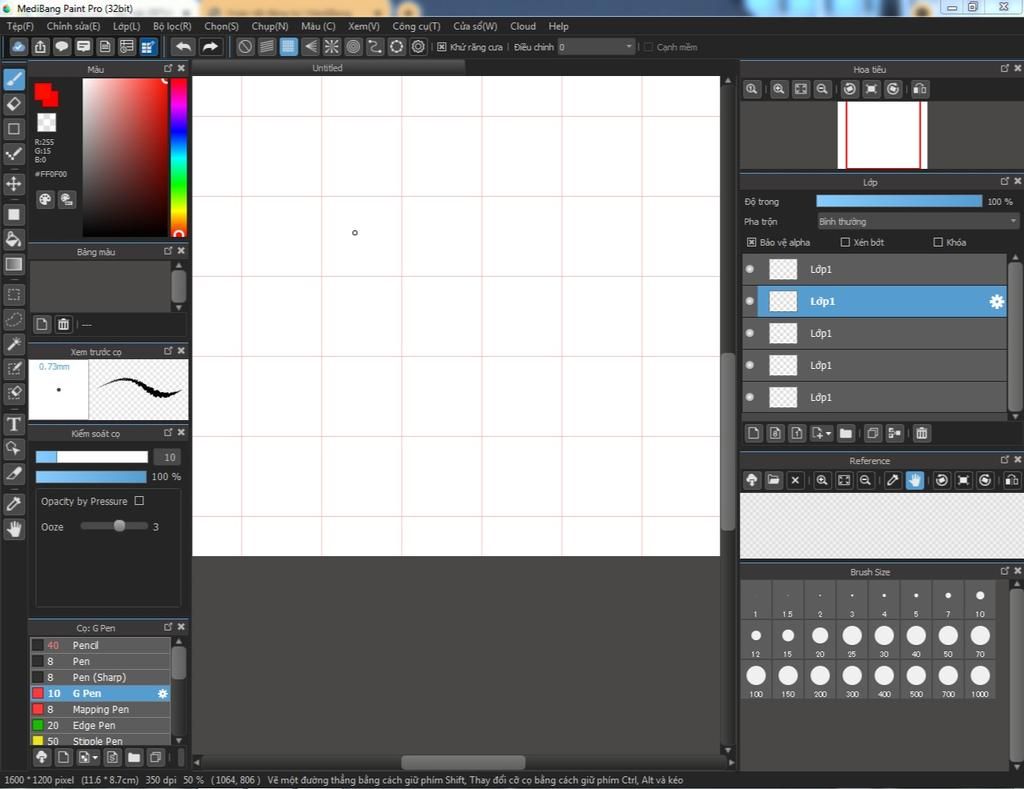This screenshot has height=789, width=1024.
Task: Select the Eraser tool in left toolbar
Action: 14,104
